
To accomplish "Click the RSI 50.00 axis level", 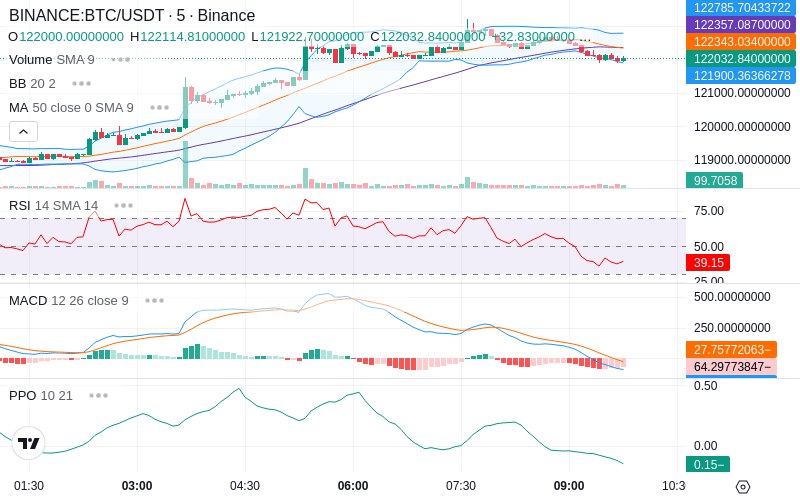I will [x=709, y=247].
